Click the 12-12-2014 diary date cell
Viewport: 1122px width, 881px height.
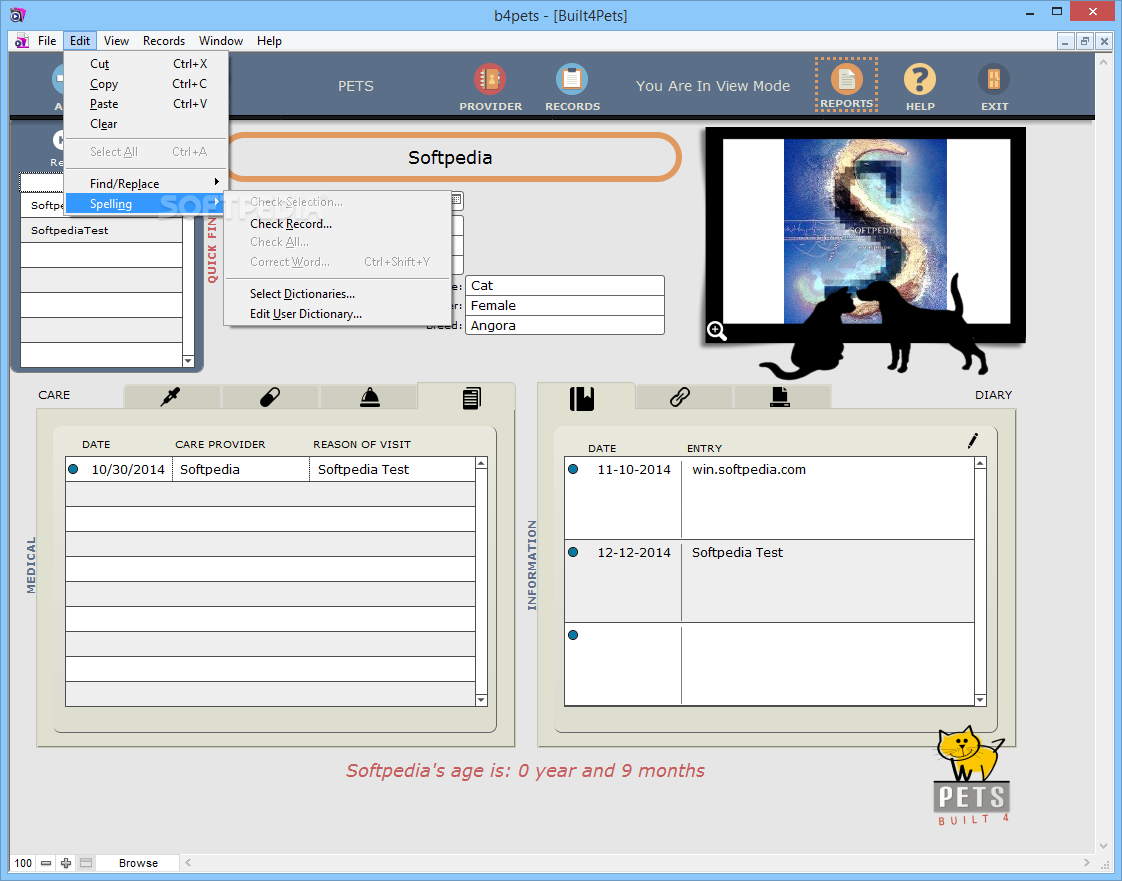(x=634, y=553)
